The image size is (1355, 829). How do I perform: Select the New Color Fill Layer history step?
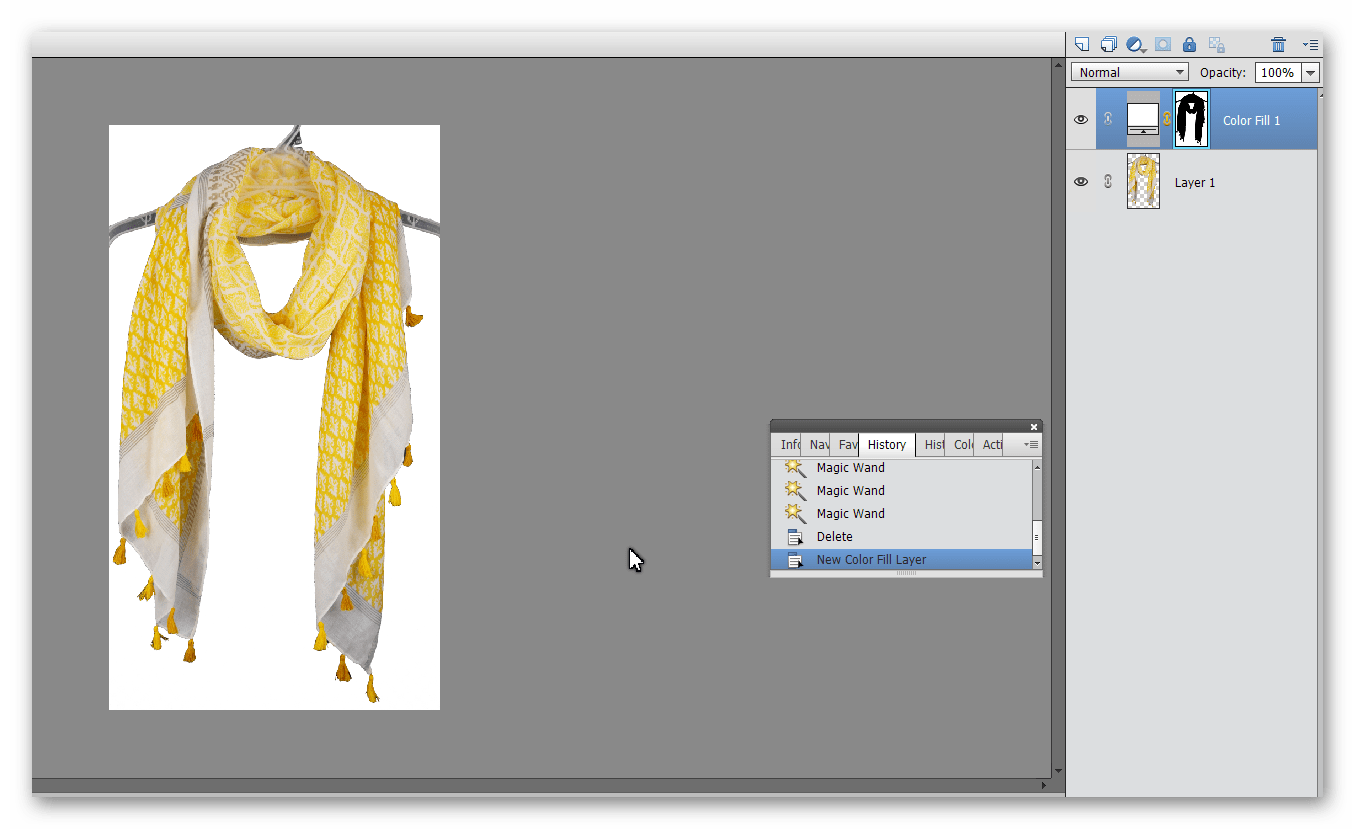click(x=871, y=559)
